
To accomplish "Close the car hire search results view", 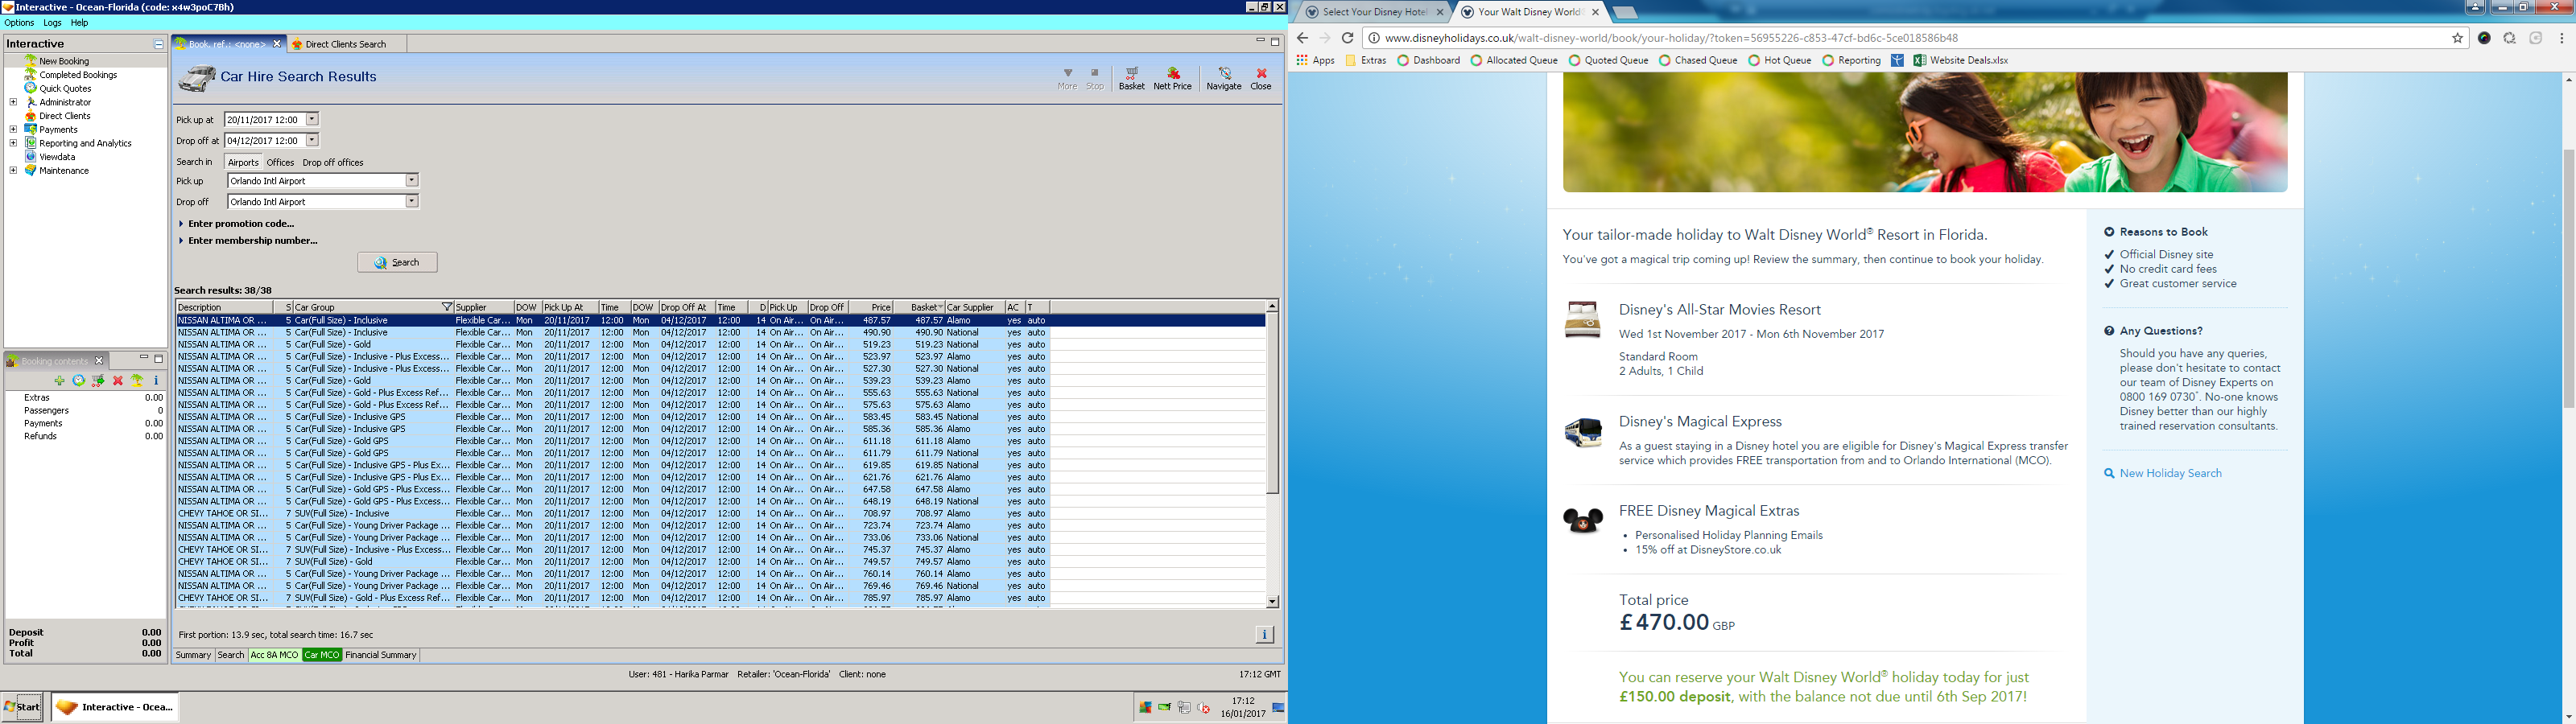I will (x=1261, y=78).
